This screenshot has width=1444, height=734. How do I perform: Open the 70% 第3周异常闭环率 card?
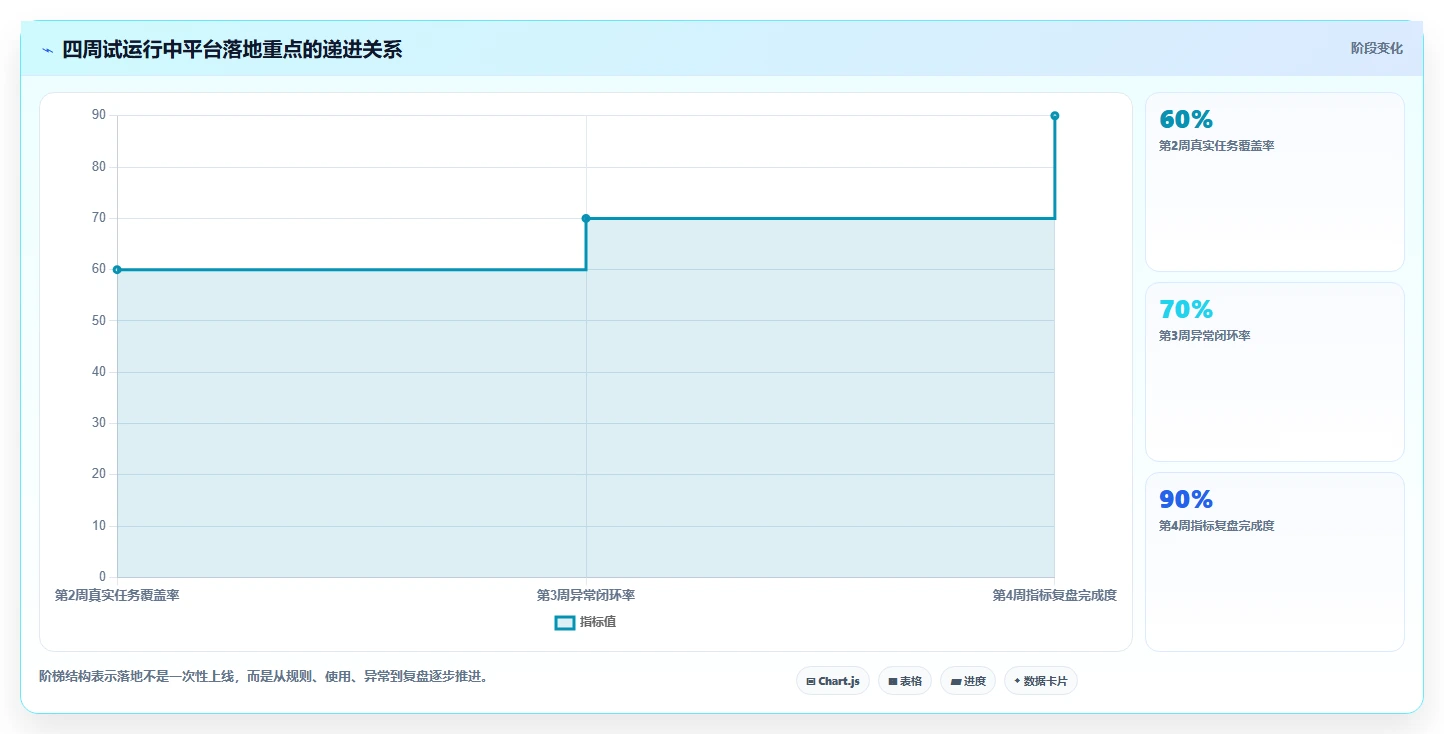click(x=1275, y=372)
